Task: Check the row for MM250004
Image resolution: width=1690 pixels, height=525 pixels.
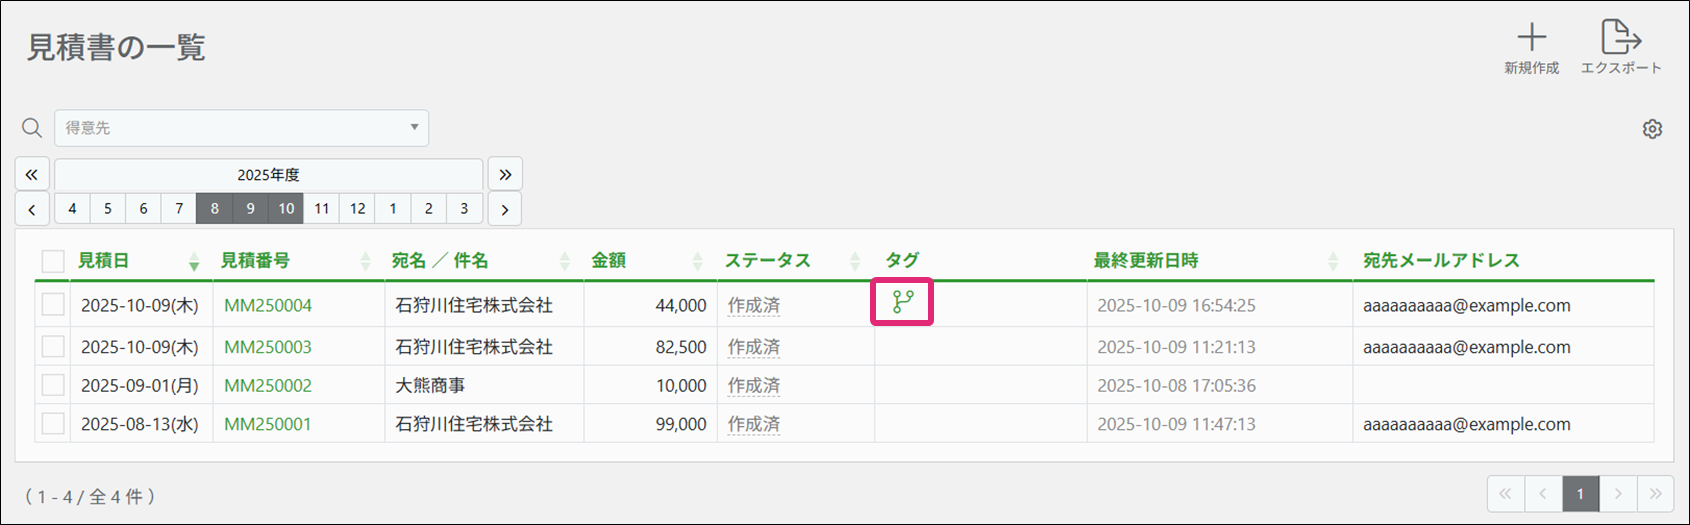Action: click(x=53, y=305)
